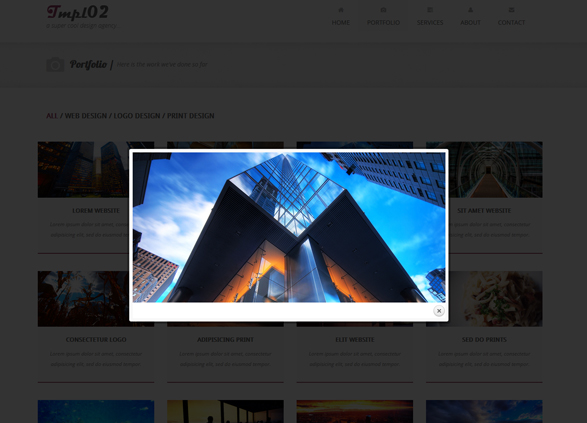Viewport: 587px width, 423px height.
Task: Click the Portfolio icon above its label
Action: [383, 10]
